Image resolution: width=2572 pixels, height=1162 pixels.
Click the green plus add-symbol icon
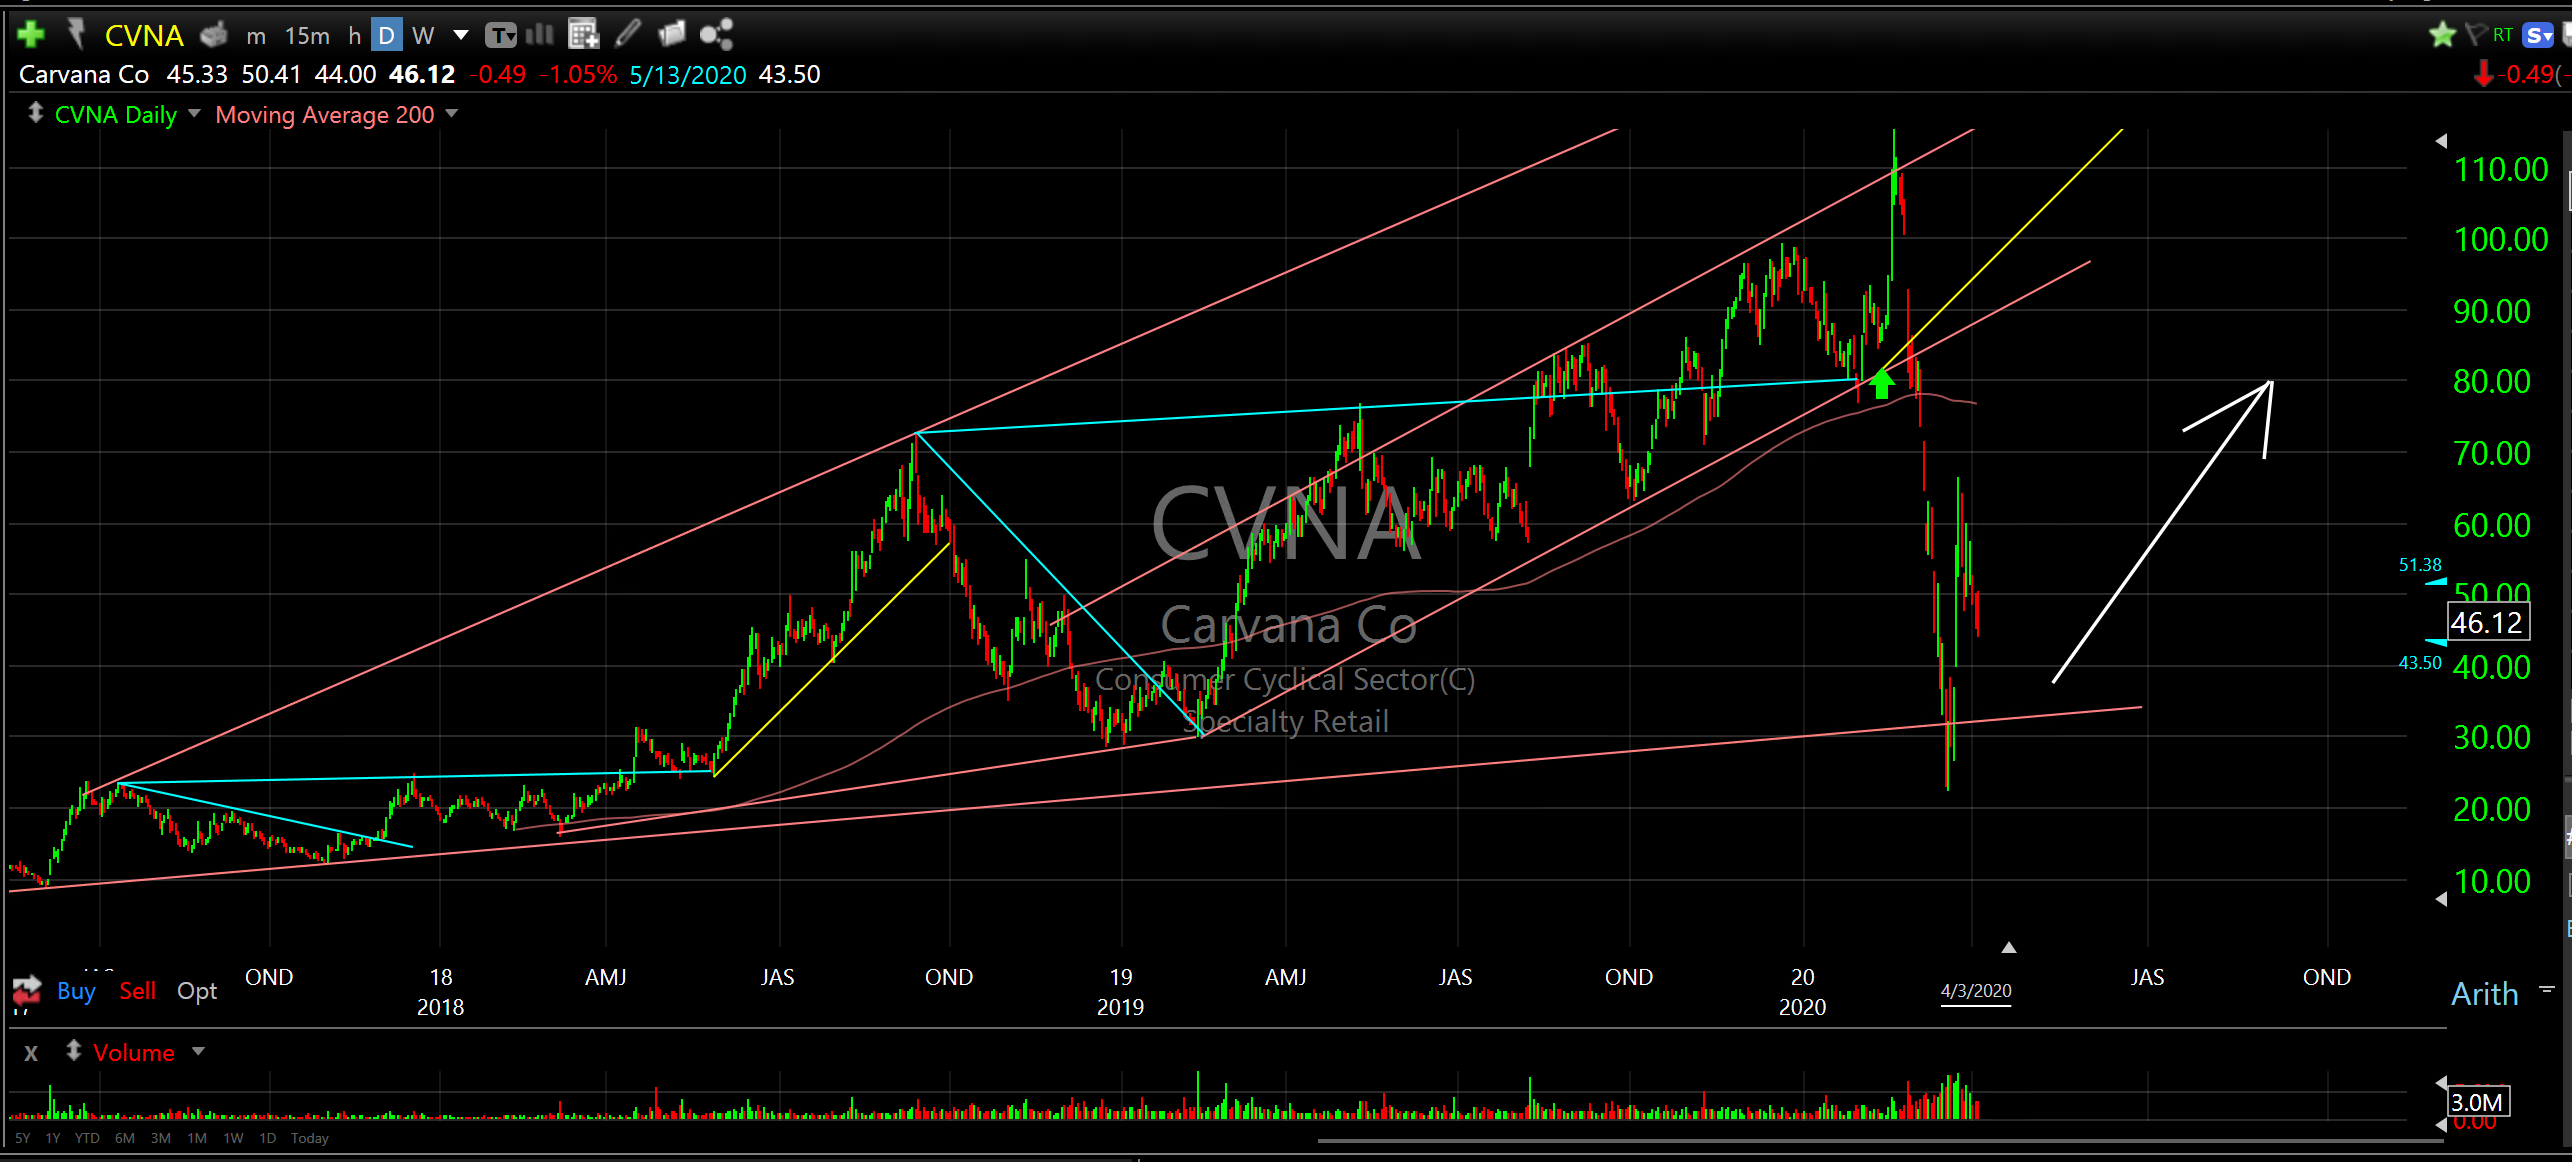coord(31,35)
